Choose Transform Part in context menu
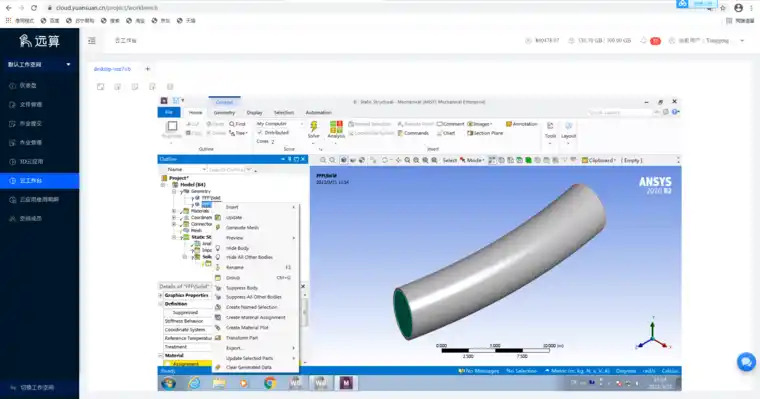The height and width of the screenshot is (399, 760). click(x=256, y=337)
